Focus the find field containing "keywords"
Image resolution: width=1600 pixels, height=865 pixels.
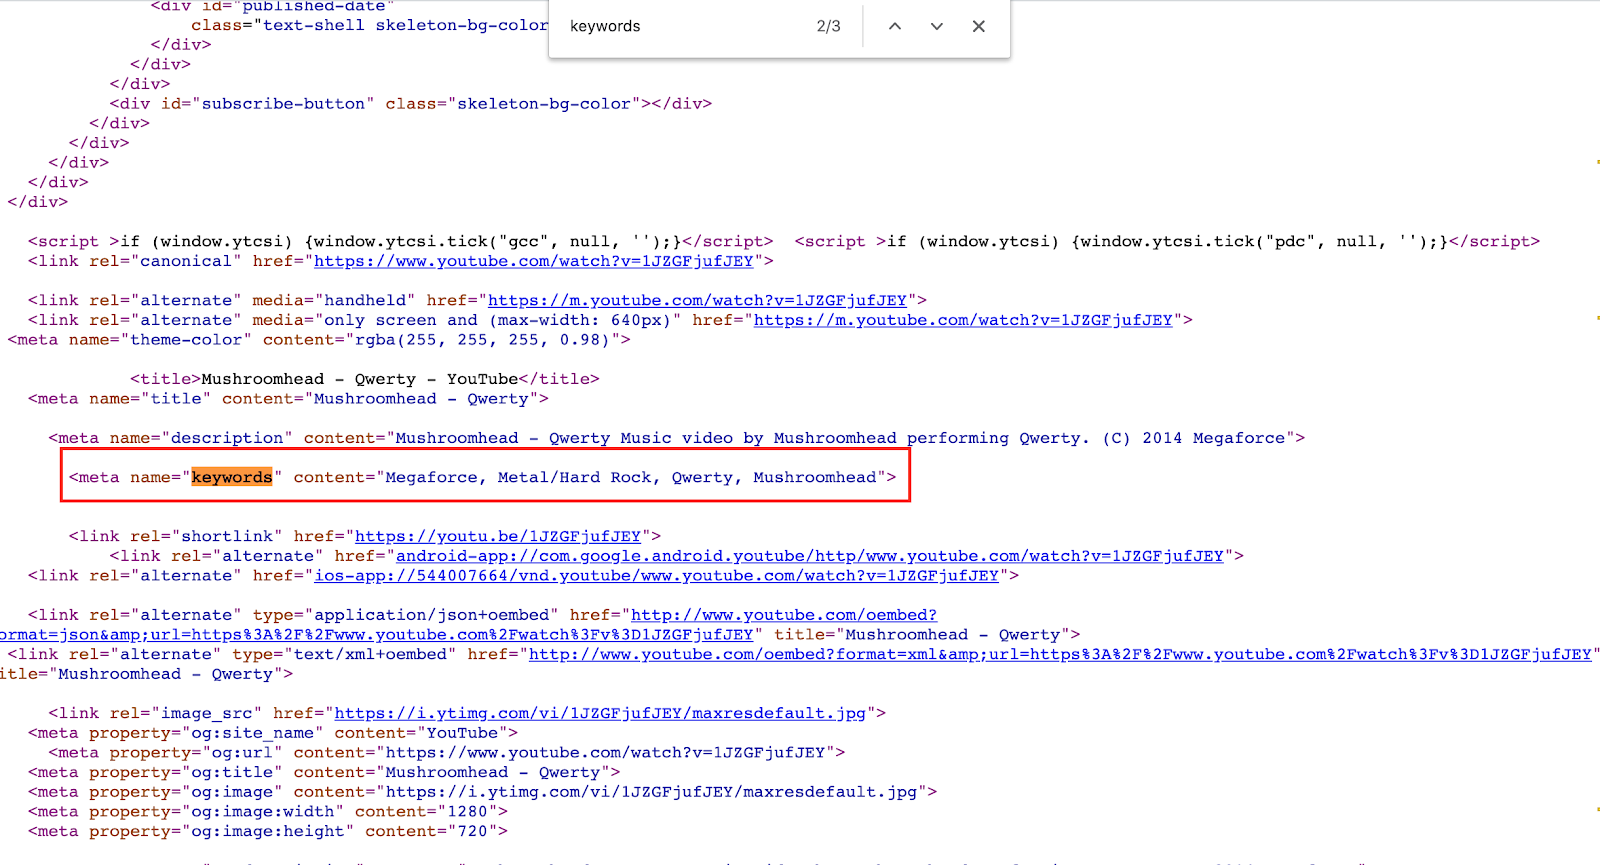pyautogui.click(x=685, y=27)
